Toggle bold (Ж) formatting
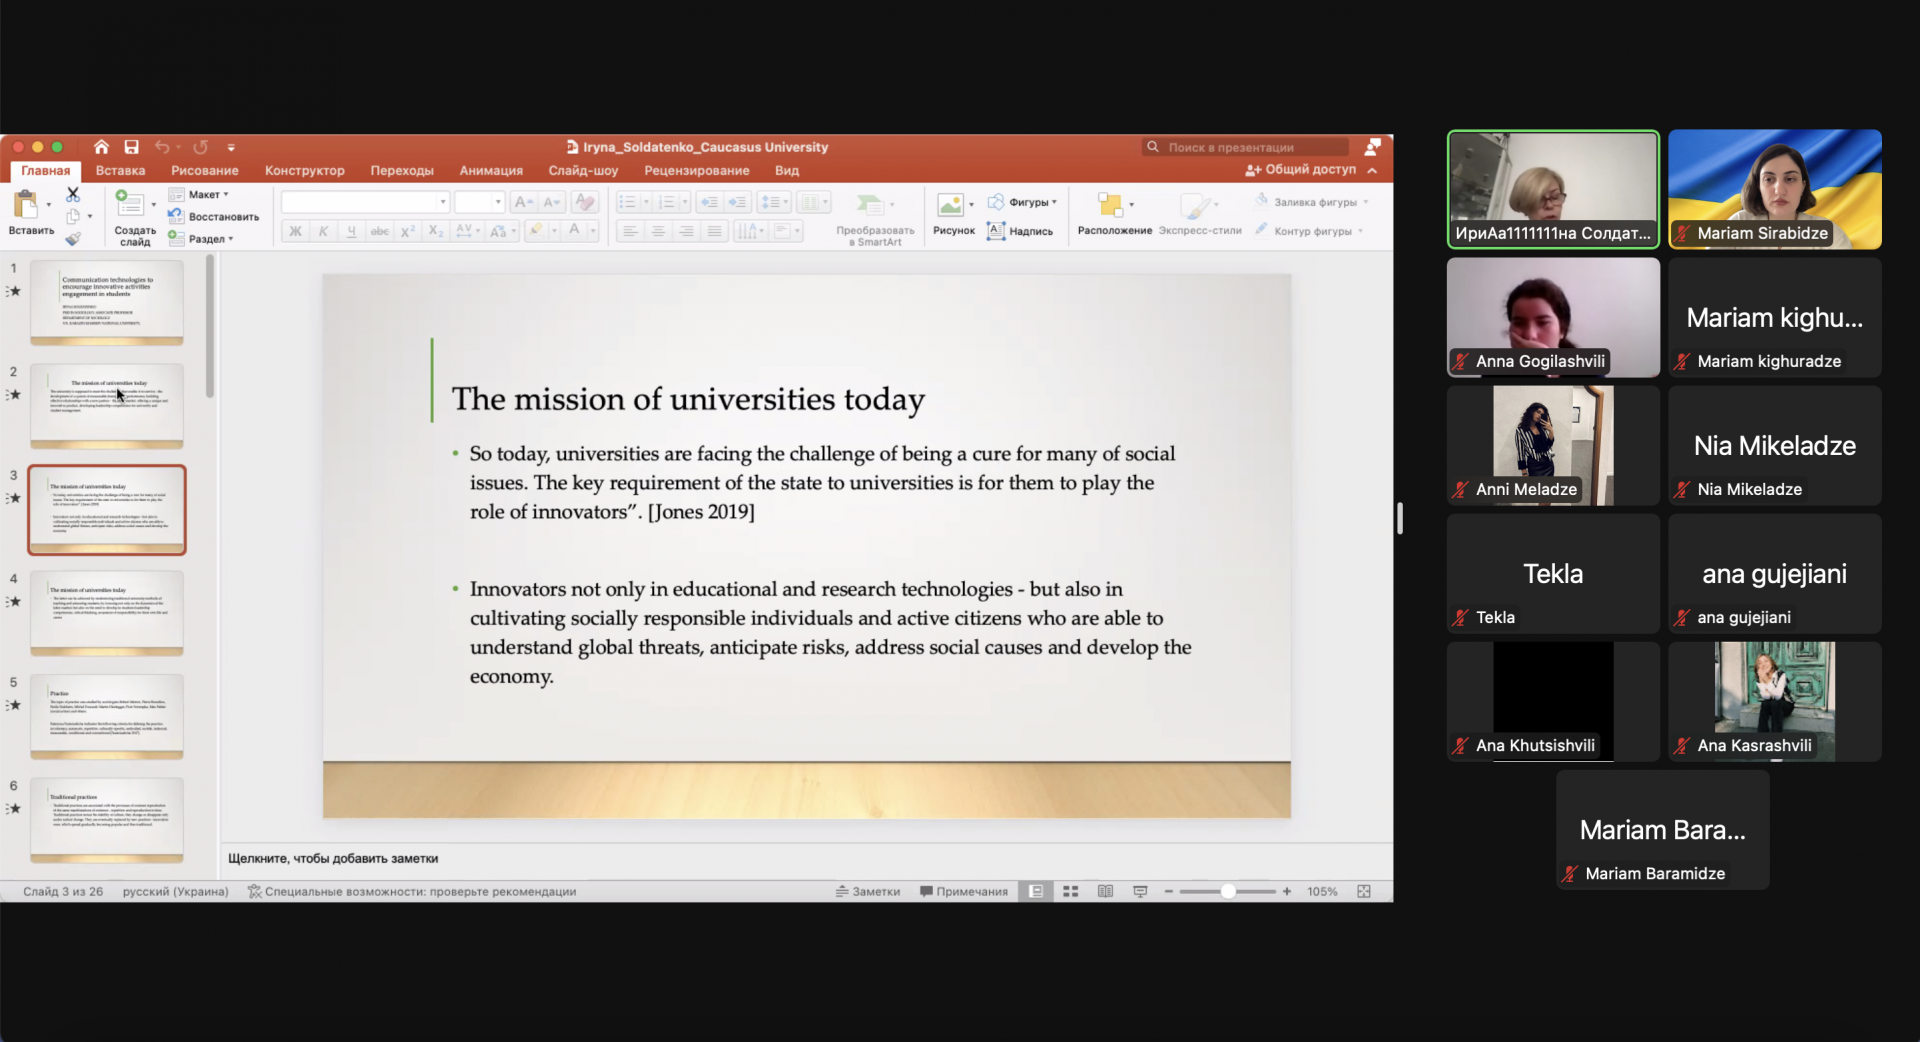Viewport: 1920px width, 1042px height. coord(295,231)
